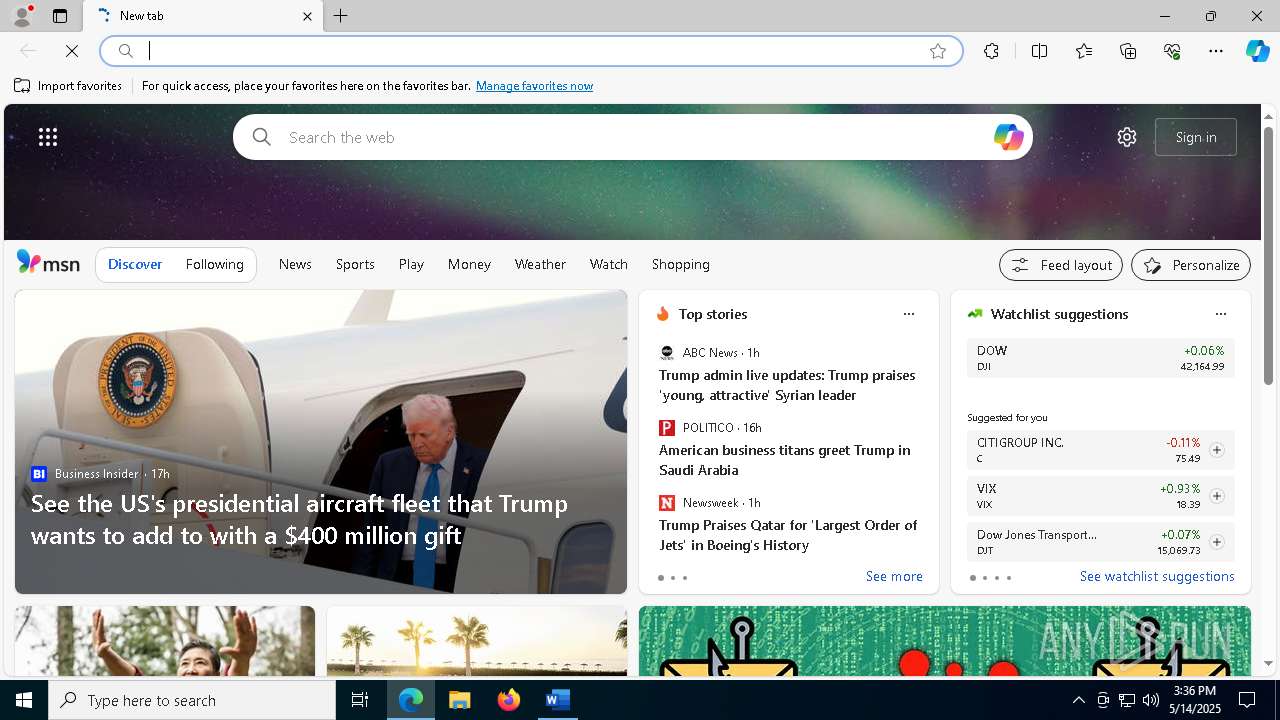The width and height of the screenshot is (1280, 720).
Task: Open the msn logo home
Action: (x=48, y=264)
